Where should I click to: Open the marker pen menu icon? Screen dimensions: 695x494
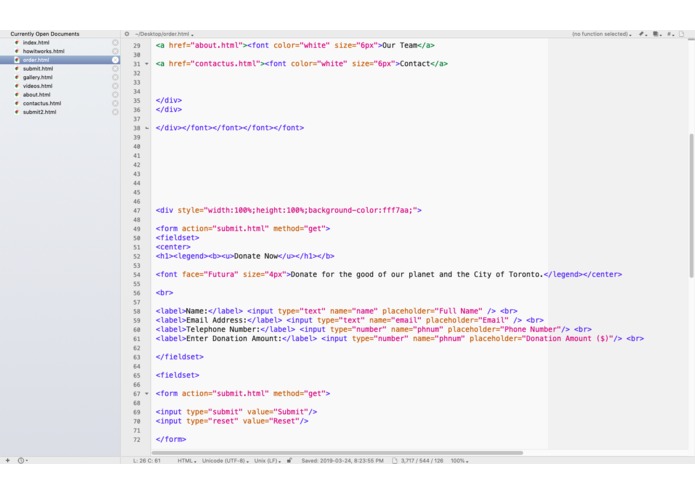click(643, 34)
